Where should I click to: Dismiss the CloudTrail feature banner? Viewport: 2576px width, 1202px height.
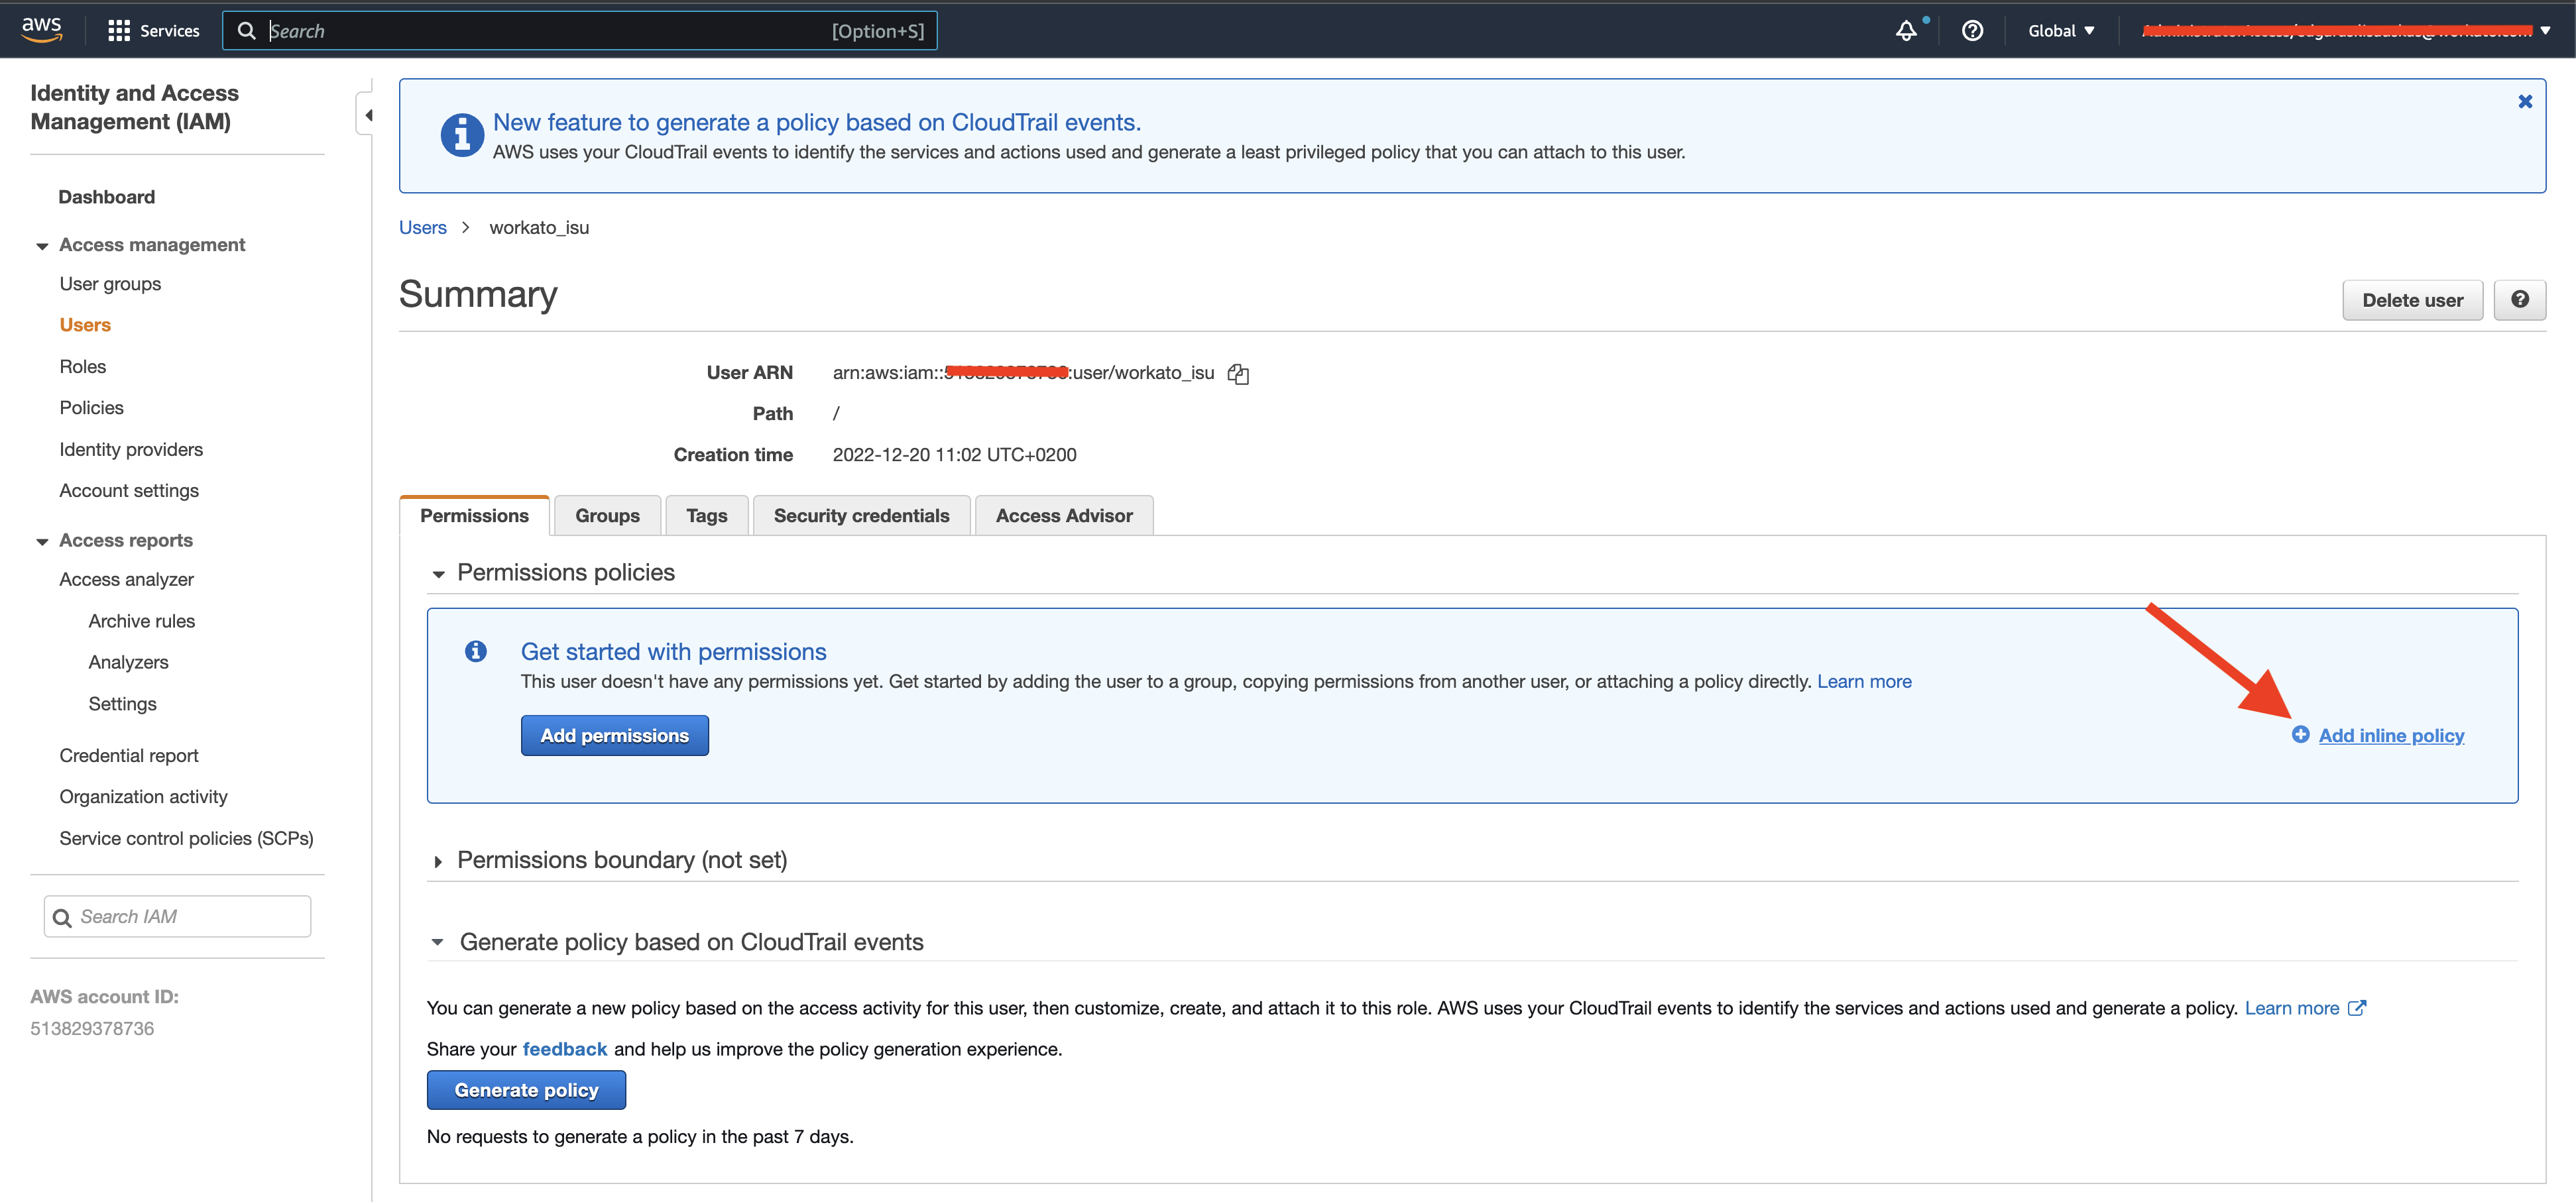(2525, 101)
